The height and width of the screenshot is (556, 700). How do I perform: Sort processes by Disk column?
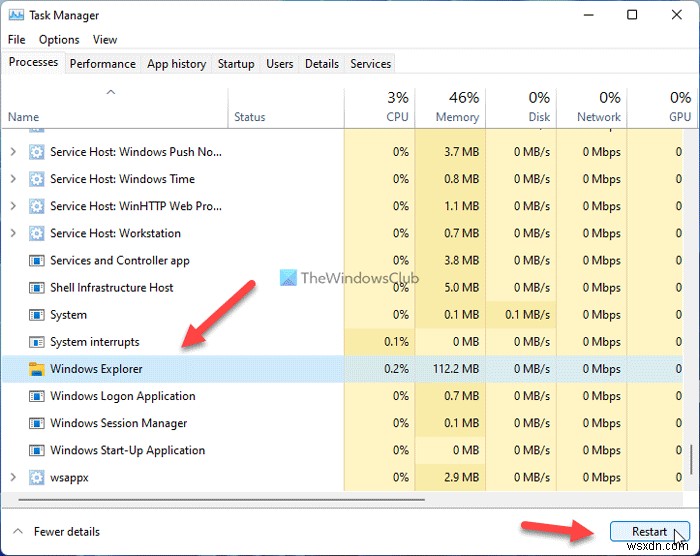(521, 107)
